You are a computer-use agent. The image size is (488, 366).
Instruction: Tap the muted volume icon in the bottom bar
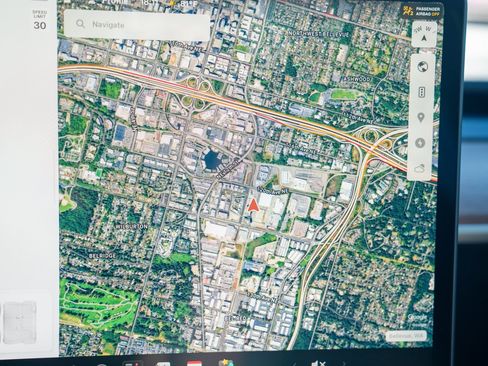pos(317,363)
